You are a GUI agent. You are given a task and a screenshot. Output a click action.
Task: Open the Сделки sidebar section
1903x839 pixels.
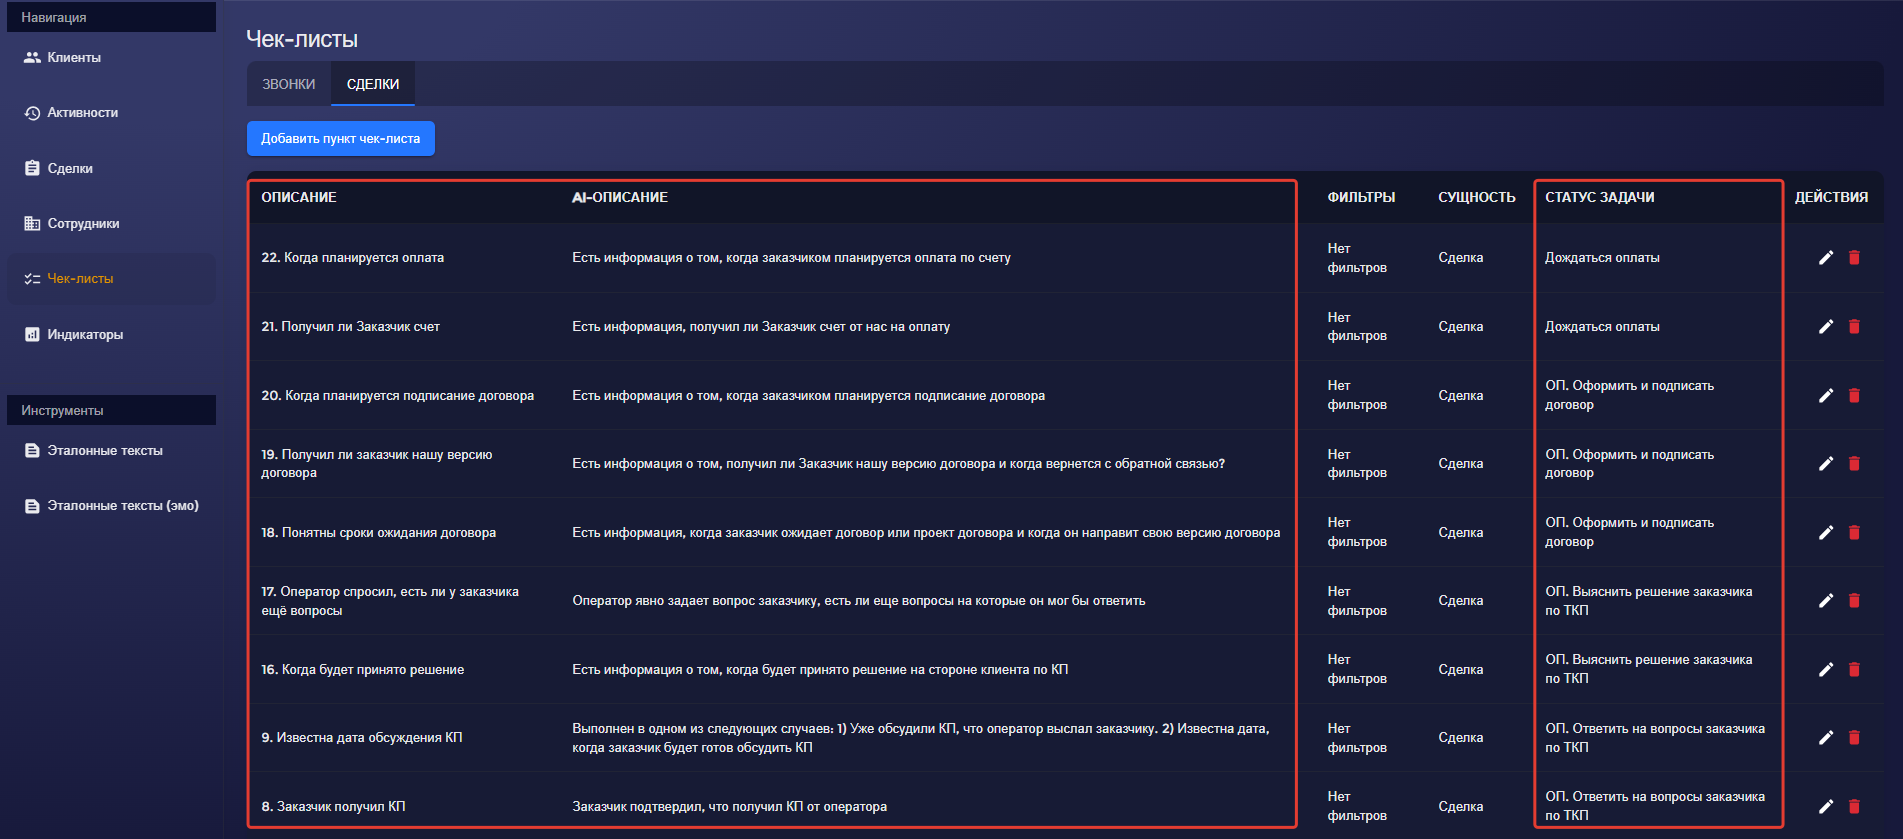pyautogui.click(x=70, y=169)
